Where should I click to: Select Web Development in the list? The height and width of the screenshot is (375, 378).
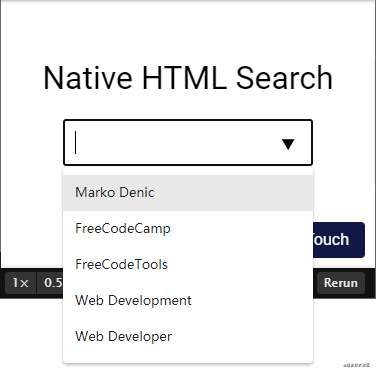pos(188,301)
